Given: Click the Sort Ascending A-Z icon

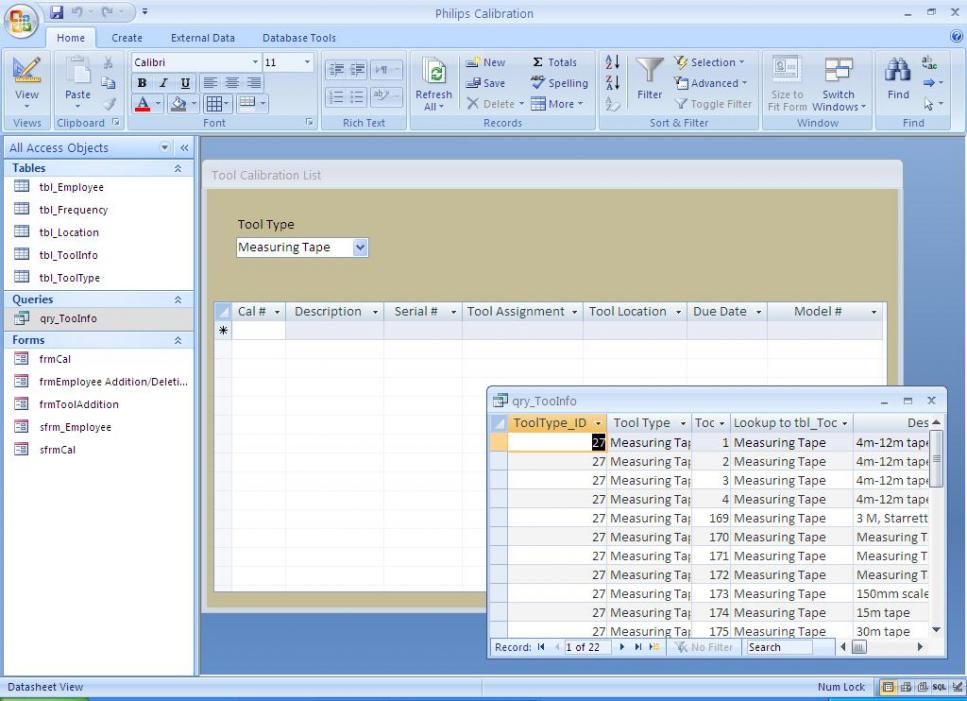Looking at the screenshot, I should (612, 62).
